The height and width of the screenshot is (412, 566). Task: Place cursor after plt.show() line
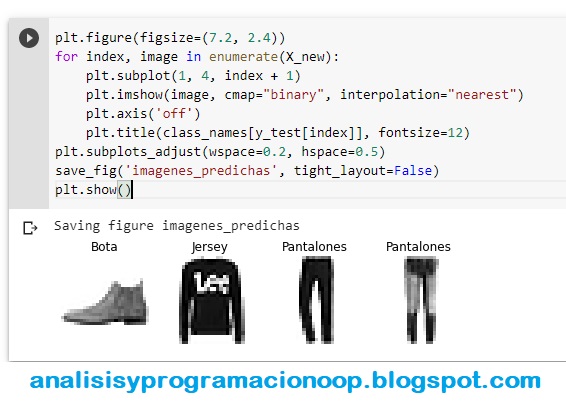tap(132, 190)
